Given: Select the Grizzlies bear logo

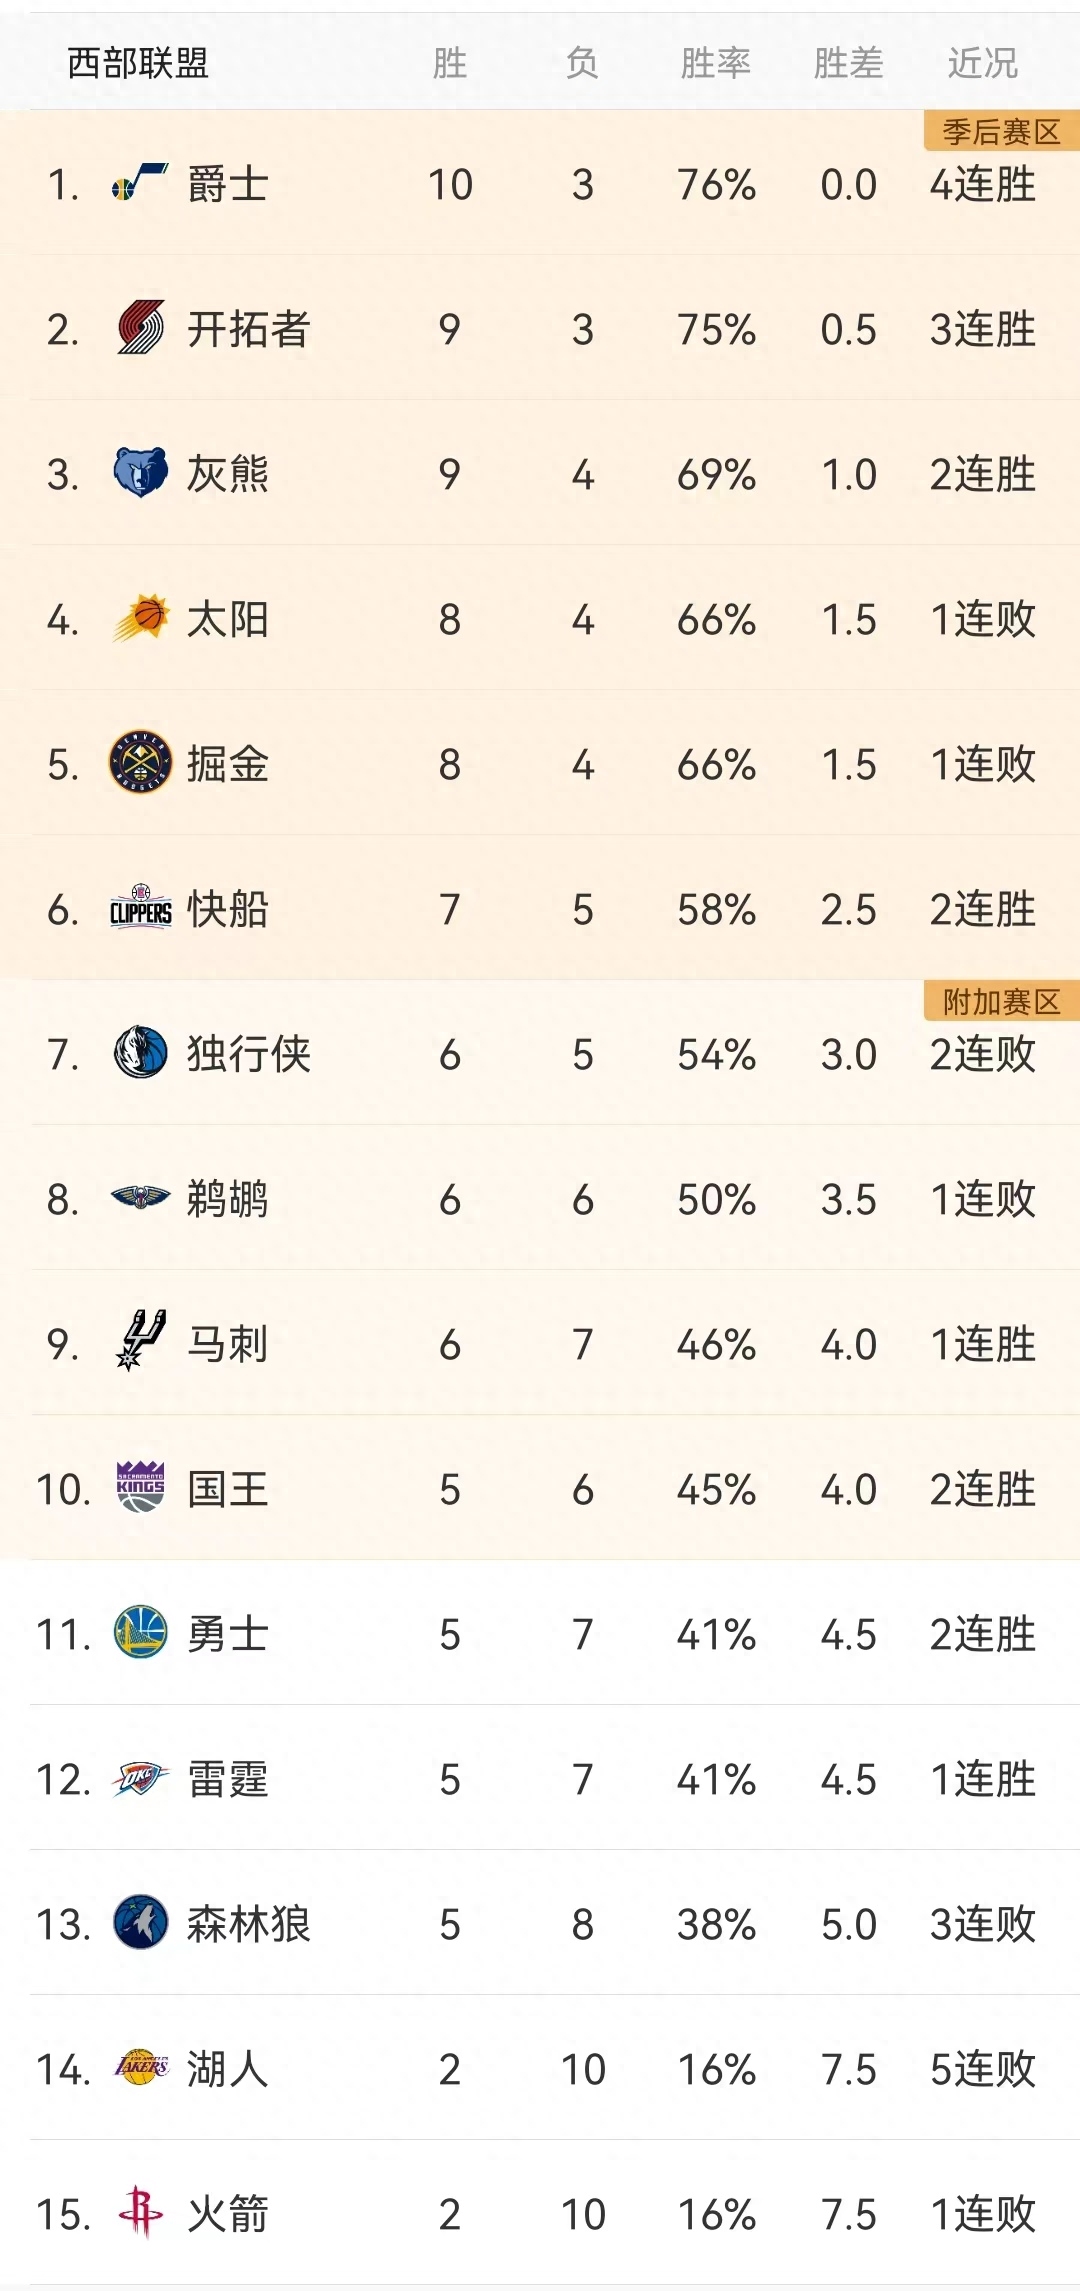Looking at the screenshot, I should 140,473.
